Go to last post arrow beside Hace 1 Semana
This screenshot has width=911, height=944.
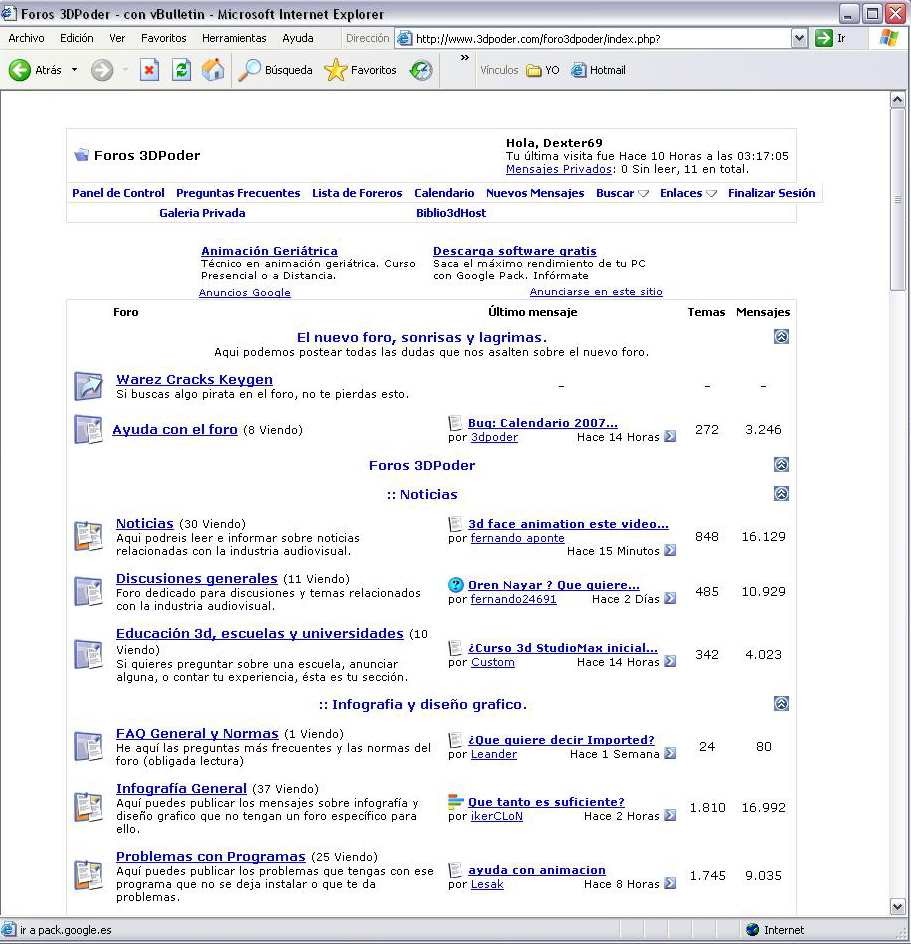tap(670, 753)
